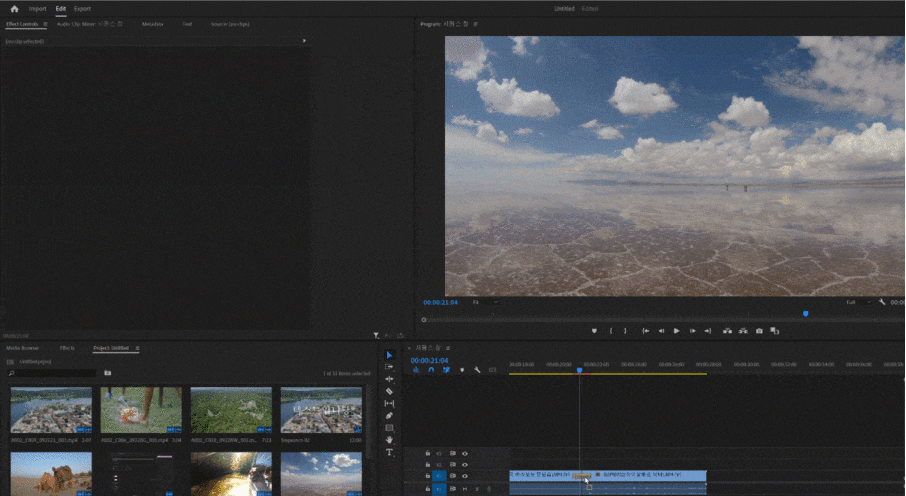Open Program monitor wrench settings

point(882,302)
